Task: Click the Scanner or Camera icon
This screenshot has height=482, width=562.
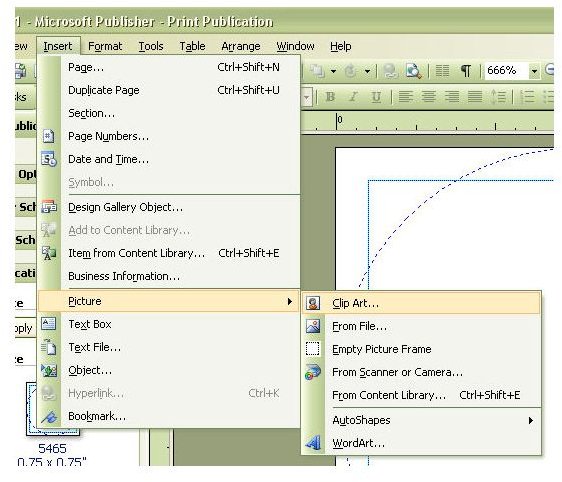Action: (313, 372)
